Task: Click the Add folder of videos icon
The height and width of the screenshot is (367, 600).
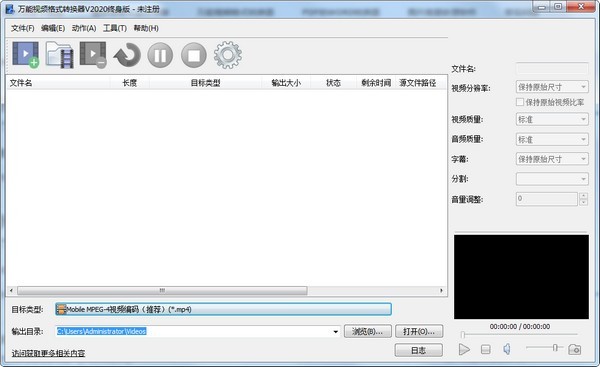Action: [59, 55]
